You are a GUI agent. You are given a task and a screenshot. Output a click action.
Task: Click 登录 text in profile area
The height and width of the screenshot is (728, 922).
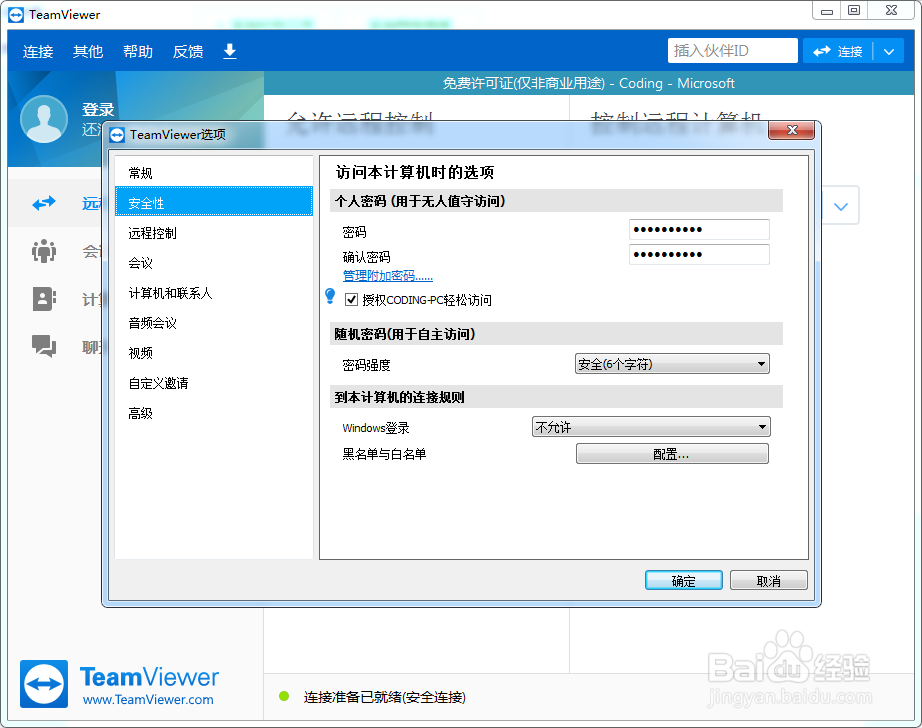[x=98, y=109]
